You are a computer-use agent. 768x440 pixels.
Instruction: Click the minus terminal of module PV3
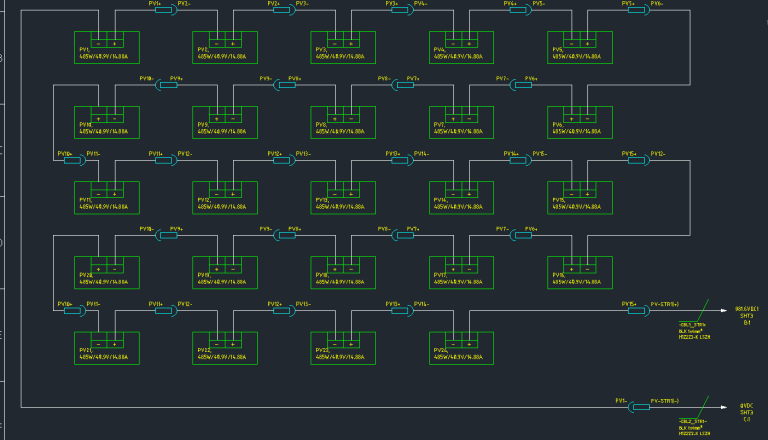[335, 44]
